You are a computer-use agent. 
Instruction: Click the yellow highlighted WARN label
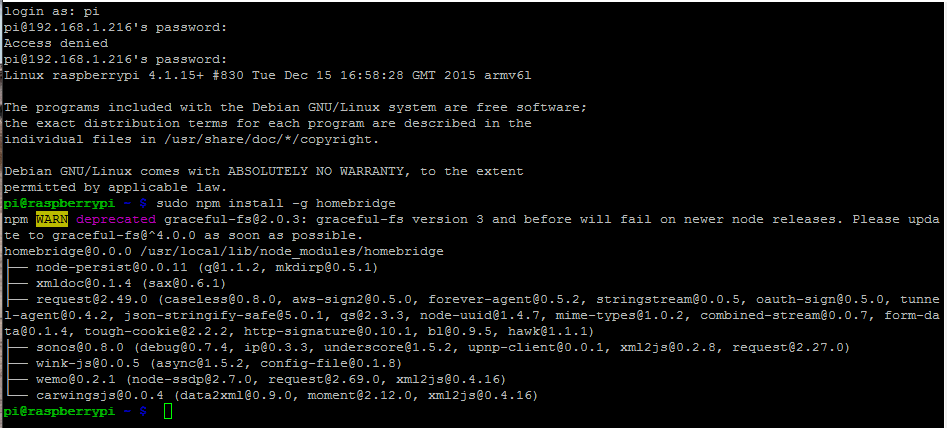(x=52, y=219)
